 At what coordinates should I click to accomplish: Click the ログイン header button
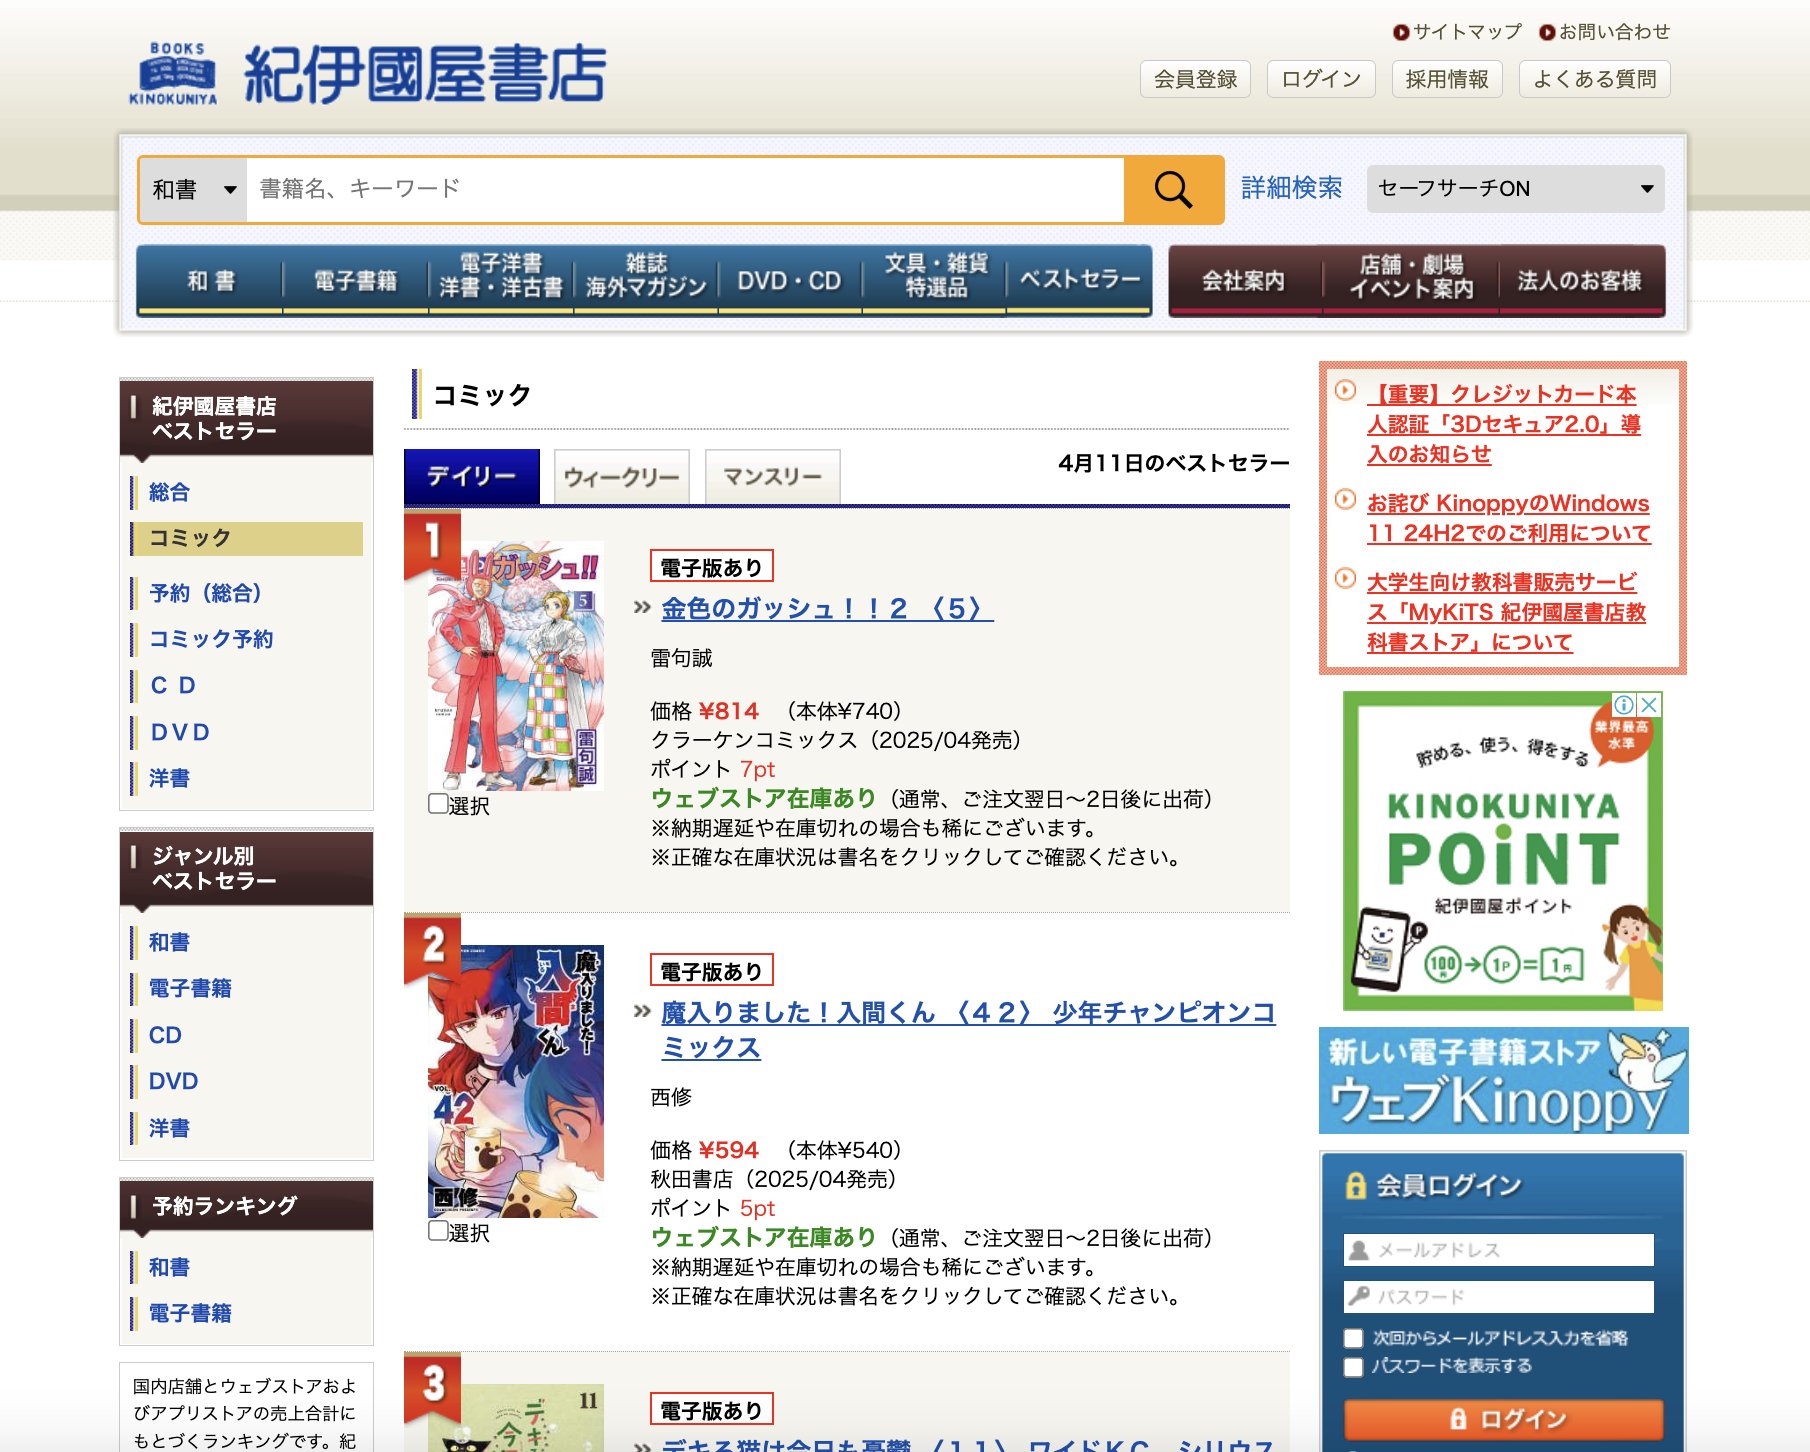[1322, 79]
